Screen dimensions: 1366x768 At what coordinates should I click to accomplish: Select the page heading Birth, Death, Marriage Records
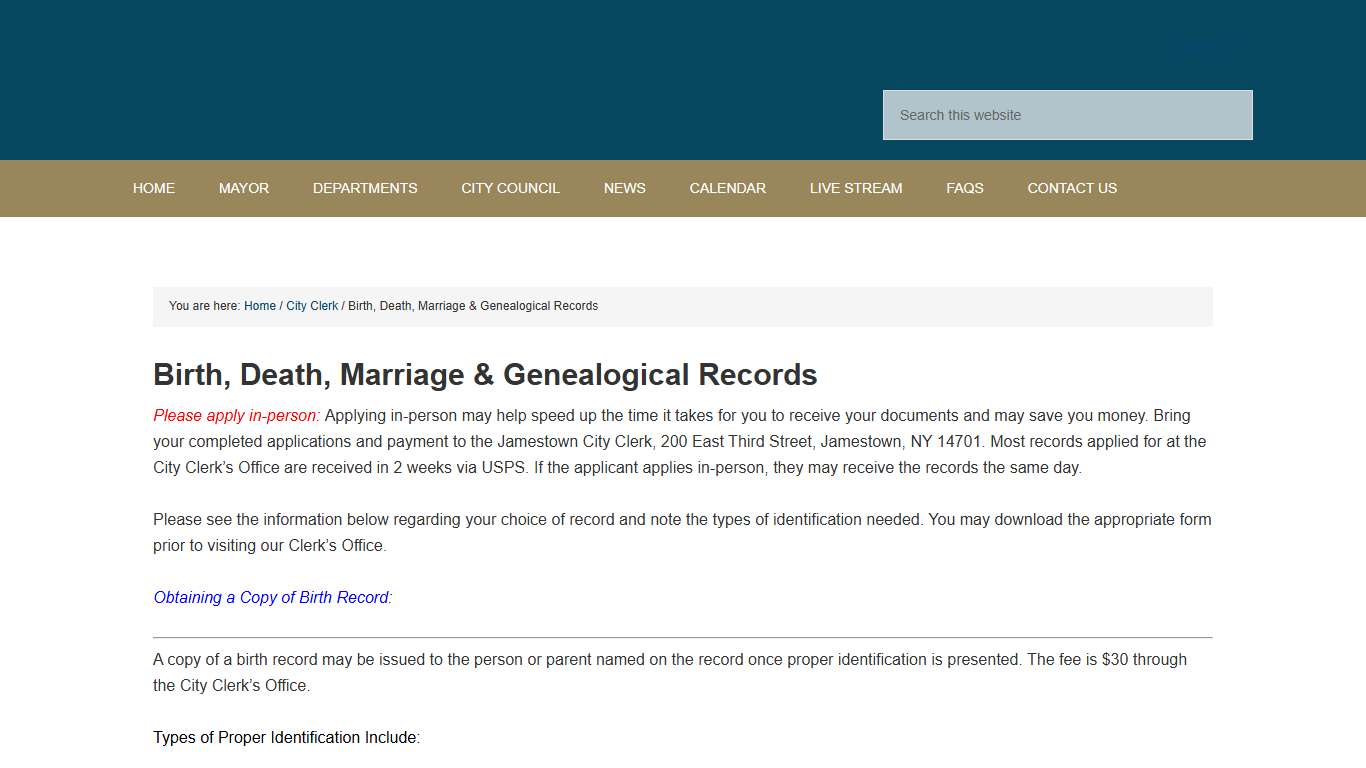point(484,374)
